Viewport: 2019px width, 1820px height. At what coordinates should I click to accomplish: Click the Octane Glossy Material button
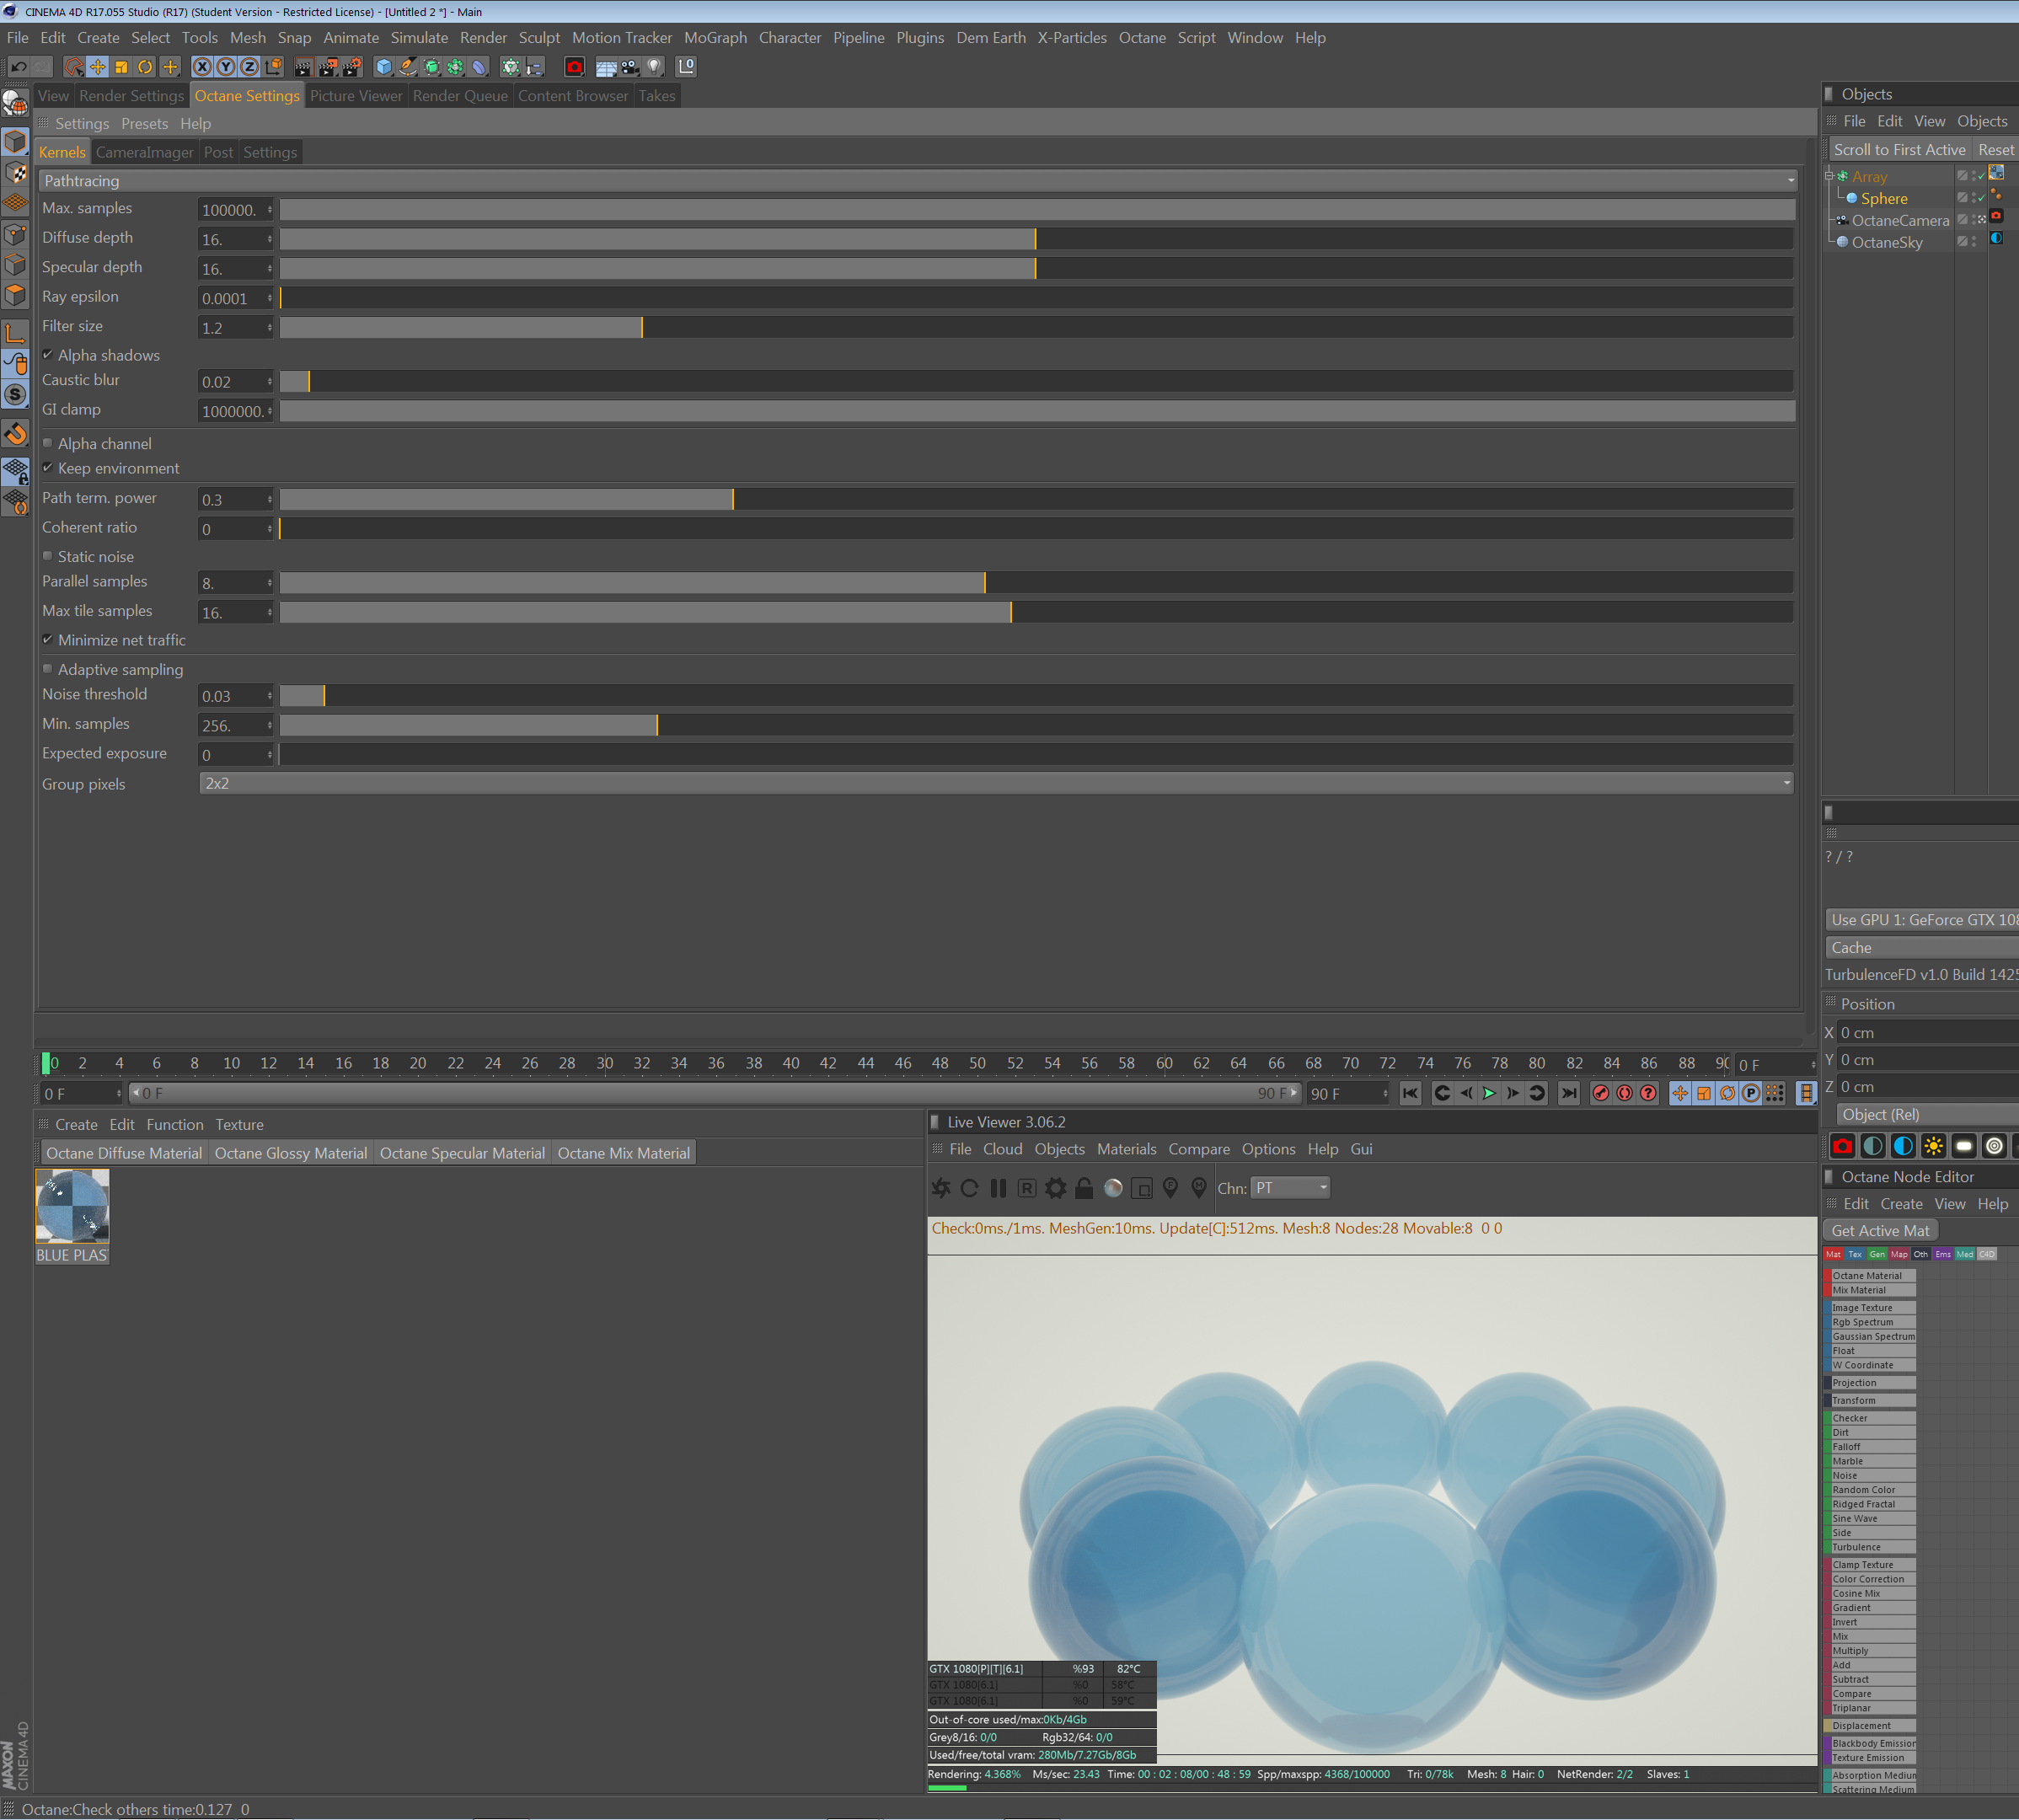(x=290, y=1153)
